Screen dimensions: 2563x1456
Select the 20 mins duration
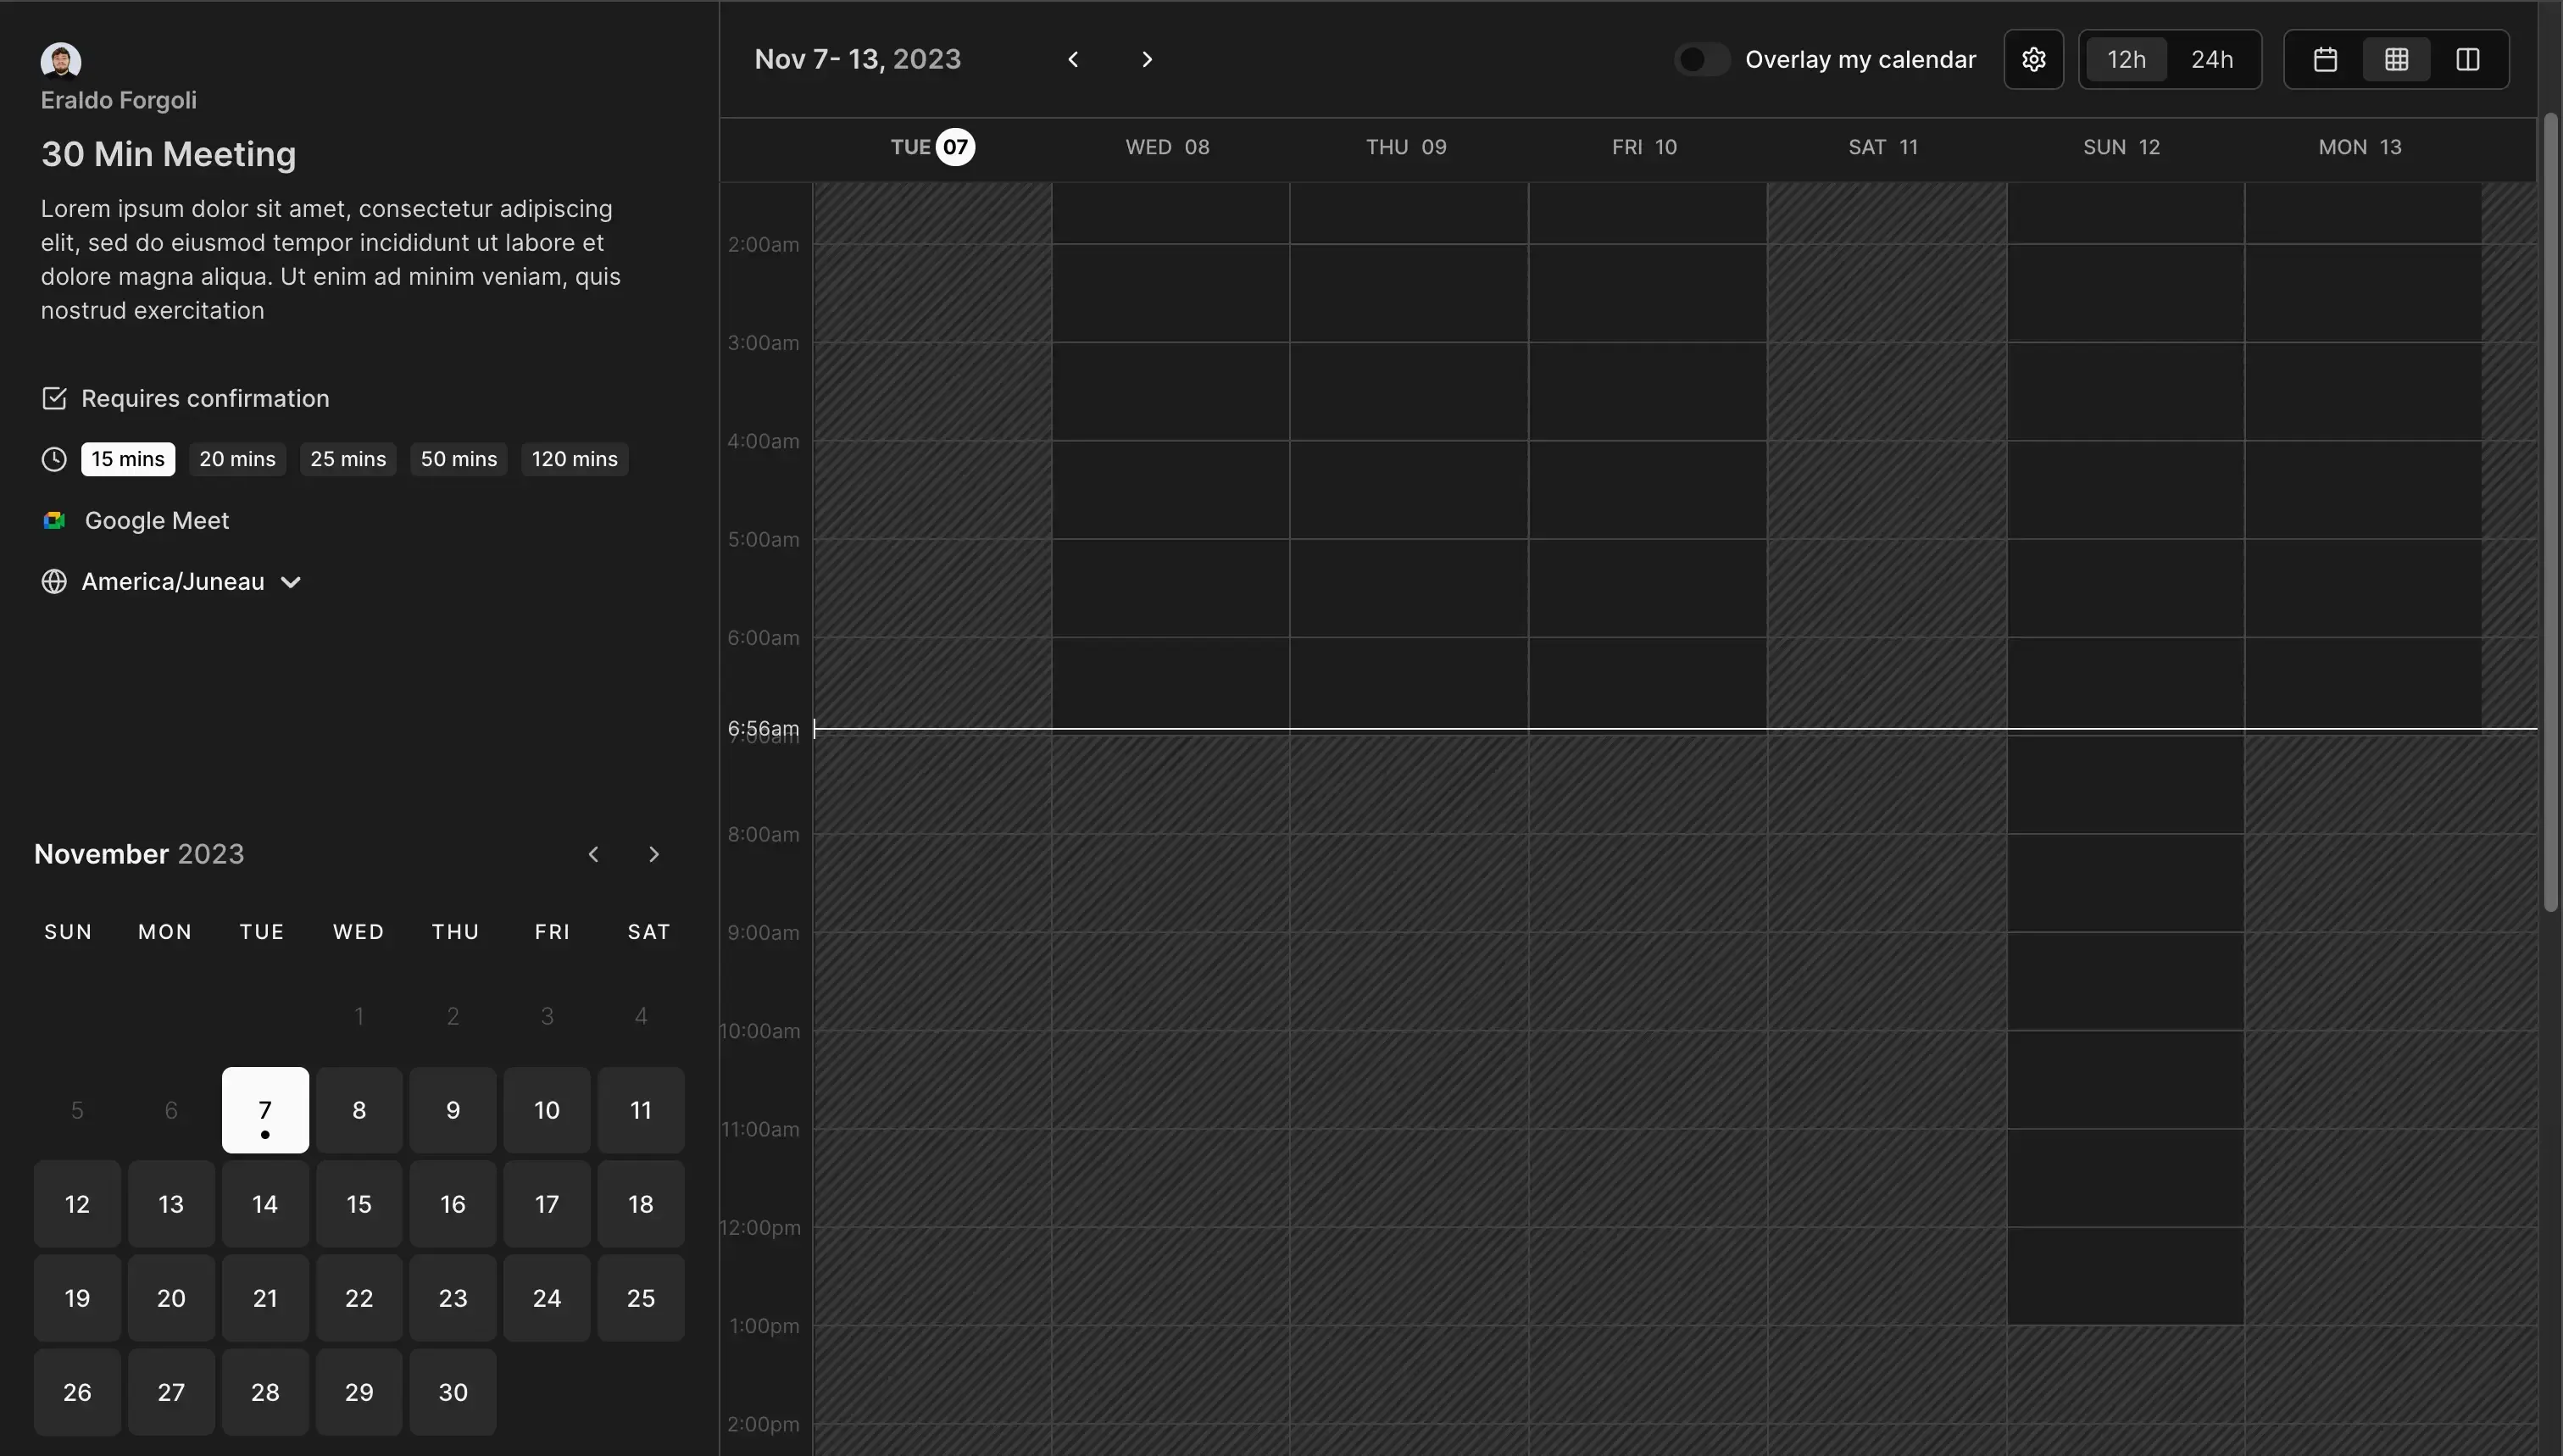tap(237, 459)
